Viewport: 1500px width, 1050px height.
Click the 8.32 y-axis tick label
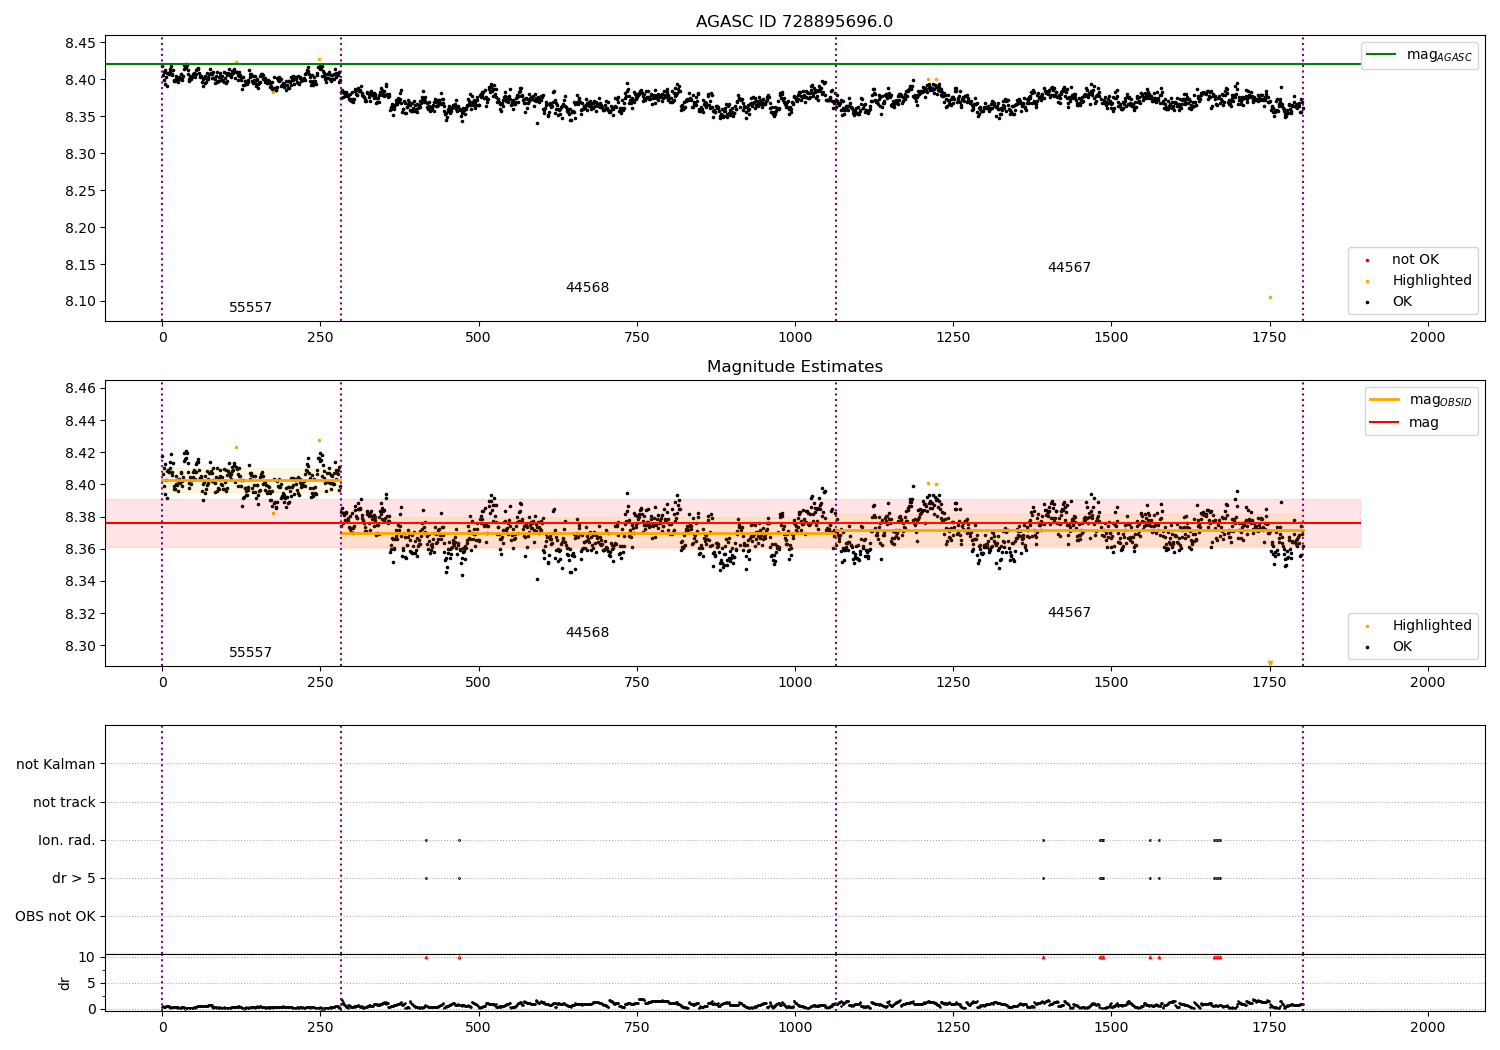pos(82,614)
